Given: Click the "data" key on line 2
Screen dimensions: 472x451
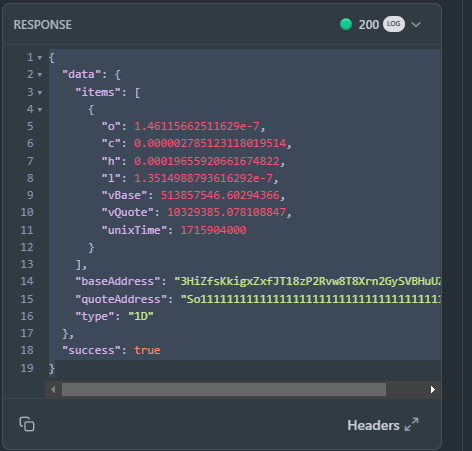Looking at the screenshot, I should click(81, 74).
